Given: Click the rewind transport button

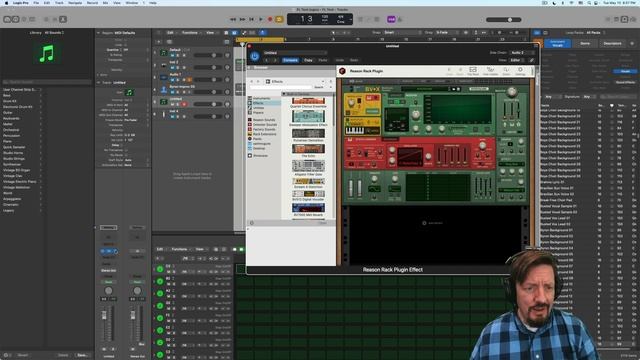Looking at the screenshot, I should coord(233,19).
